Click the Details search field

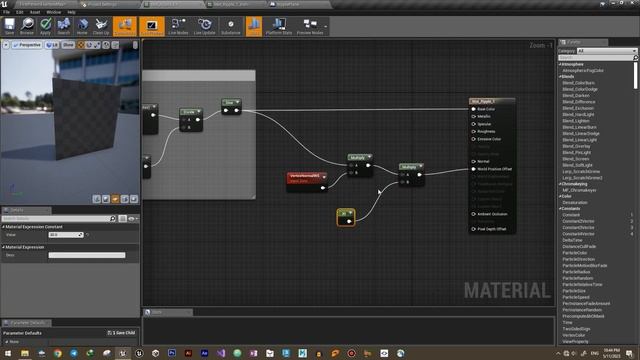(x=59, y=219)
